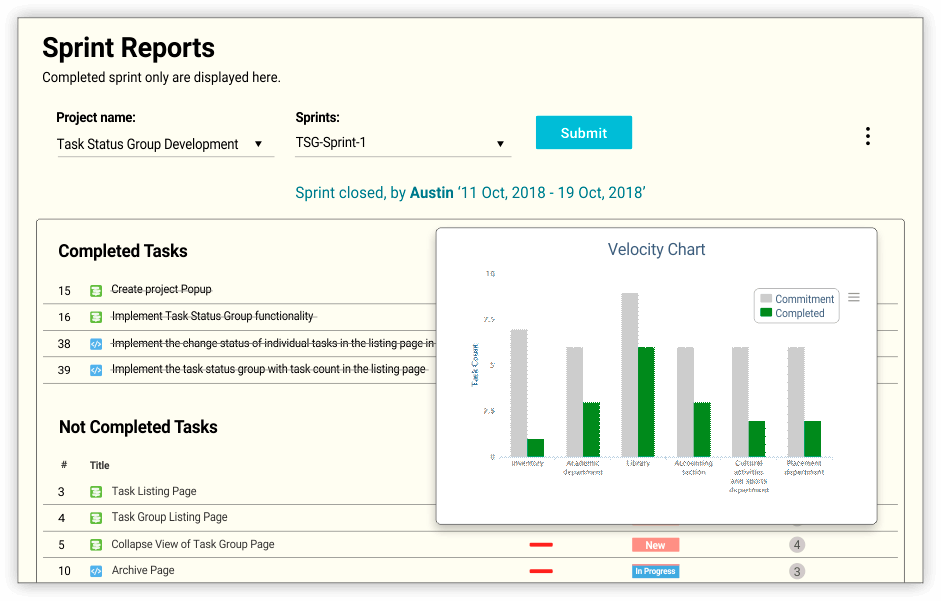Click green story icon of task 15

(x=95, y=291)
